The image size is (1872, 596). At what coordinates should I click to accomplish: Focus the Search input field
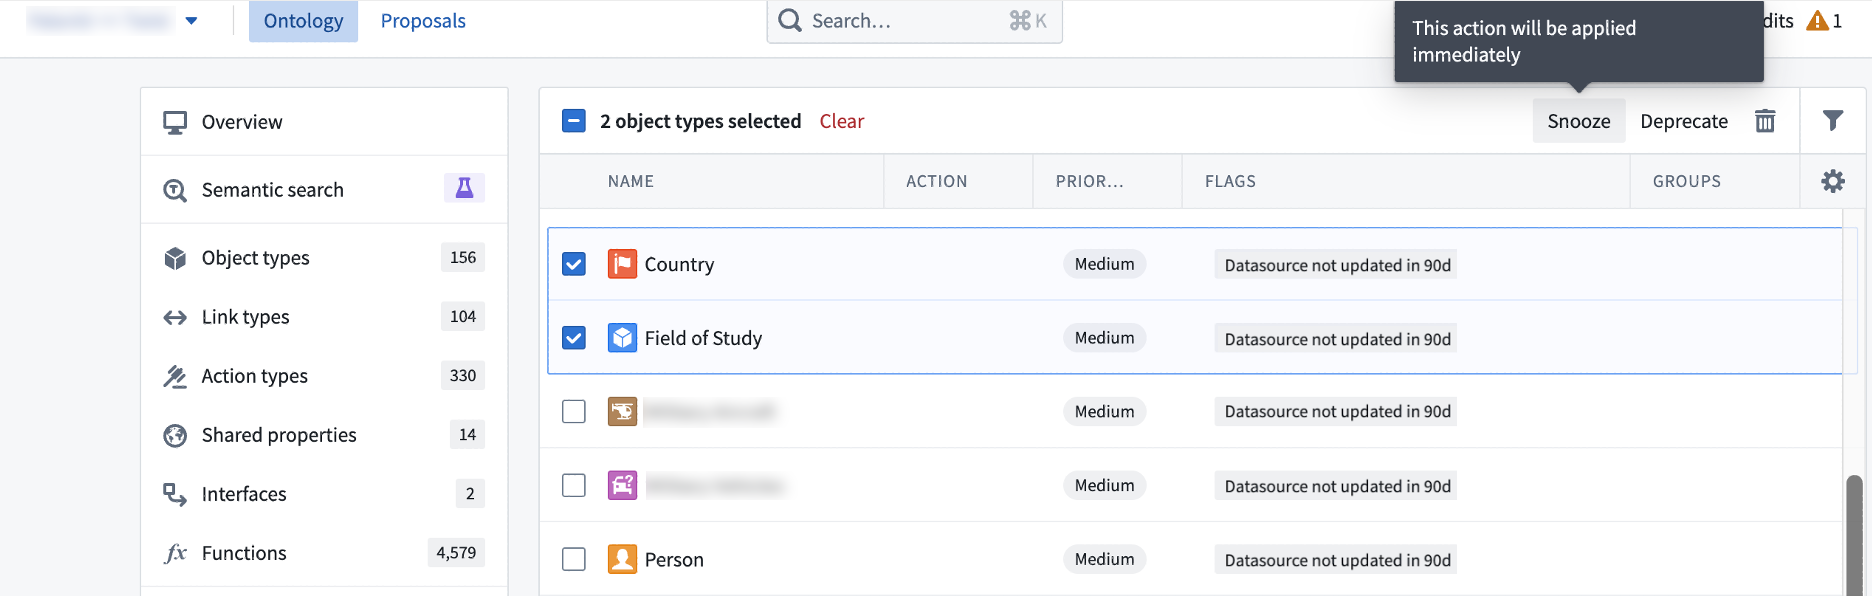tap(914, 21)
